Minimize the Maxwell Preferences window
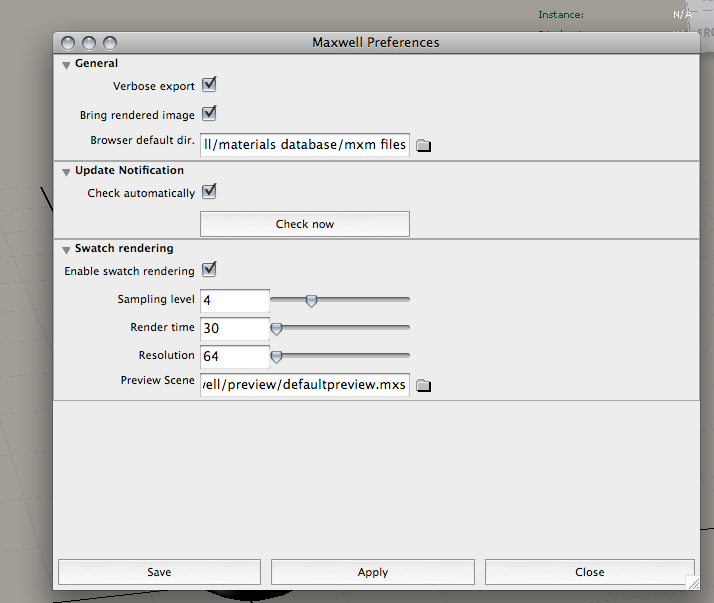Viewport: 714px width, 603px height. click(x=89, y=43)
